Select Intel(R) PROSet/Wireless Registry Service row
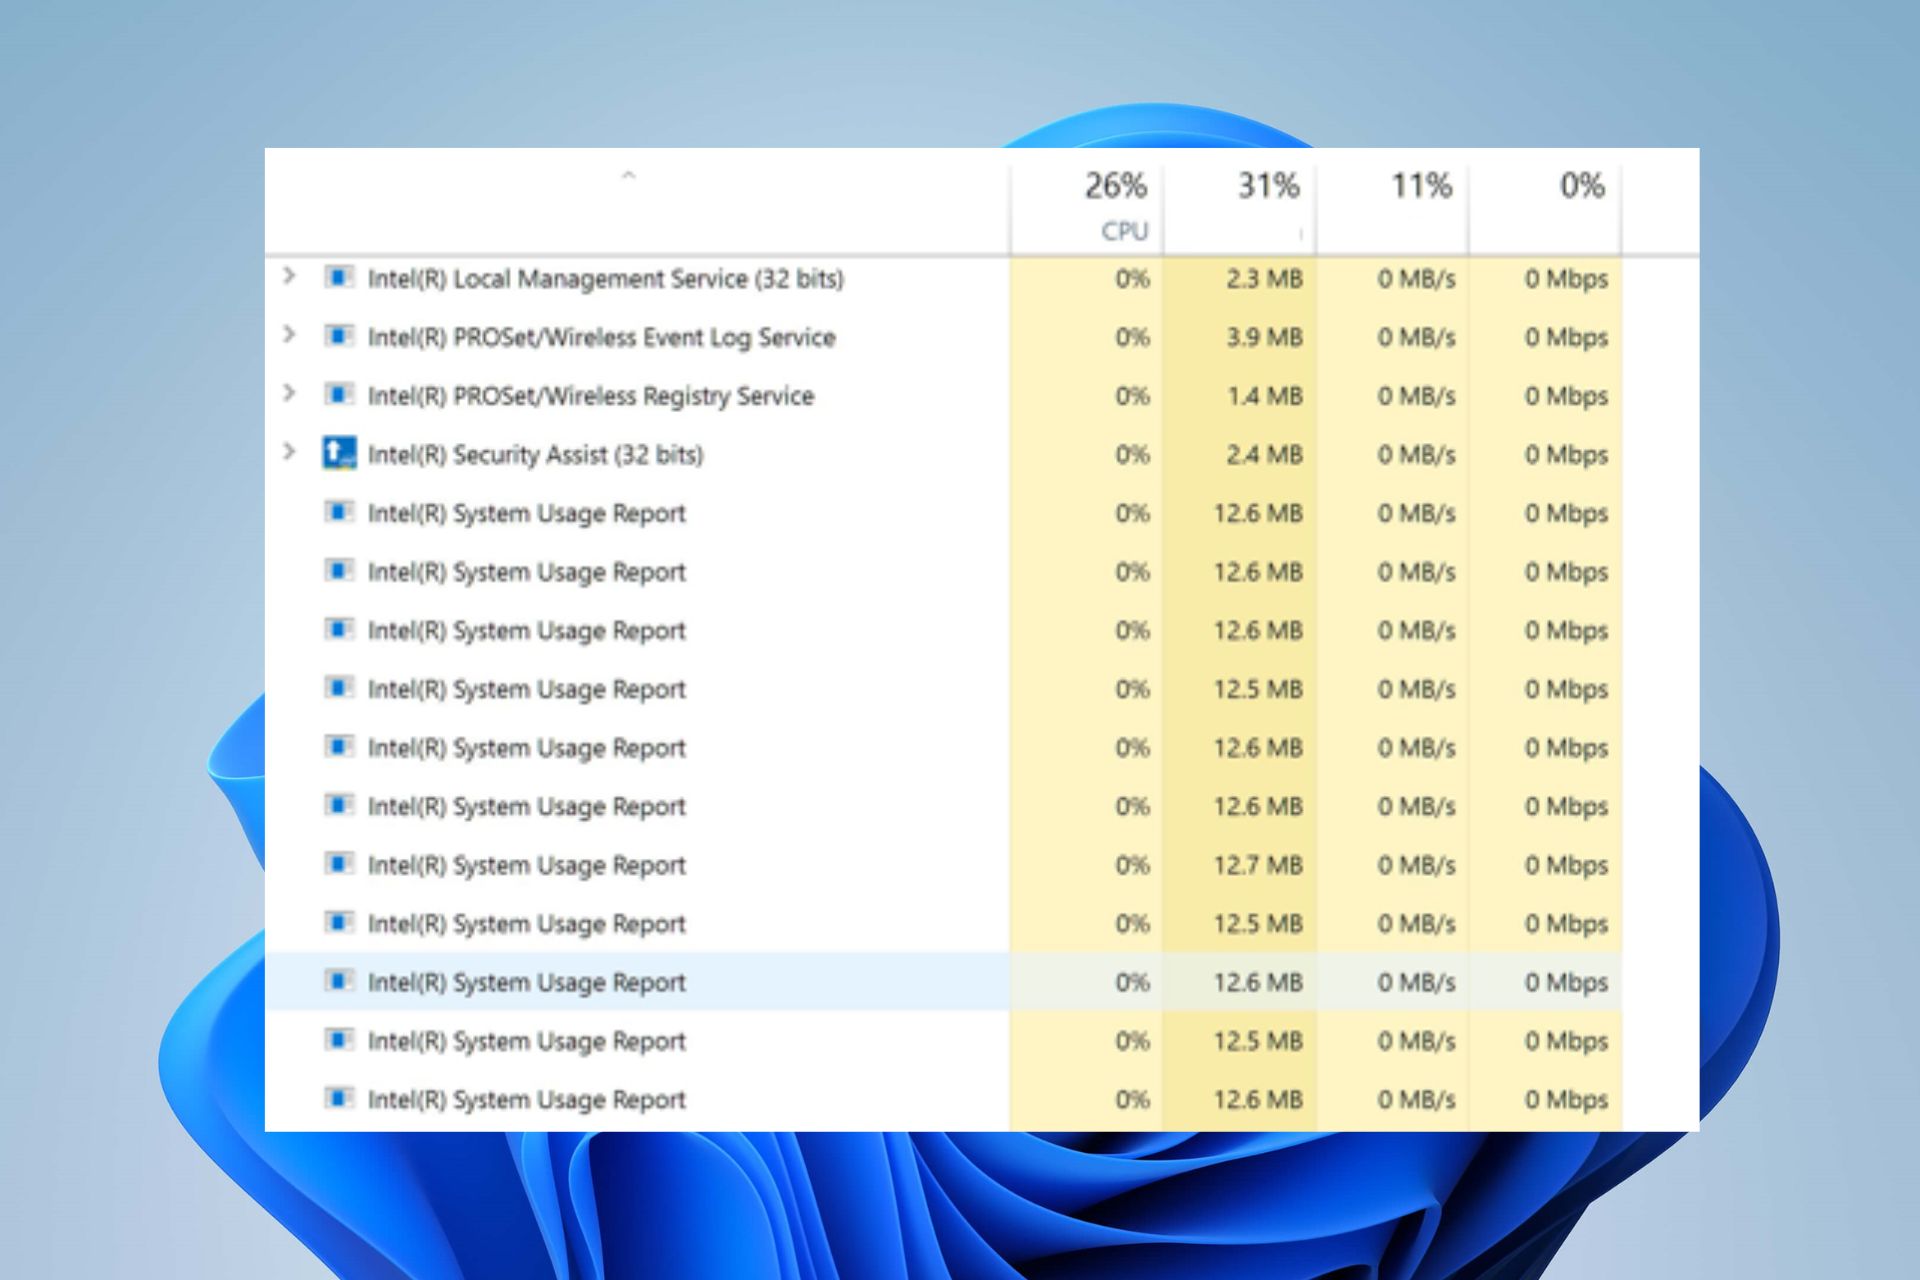Screen dimensions: 1920x1280 (943, 396)
